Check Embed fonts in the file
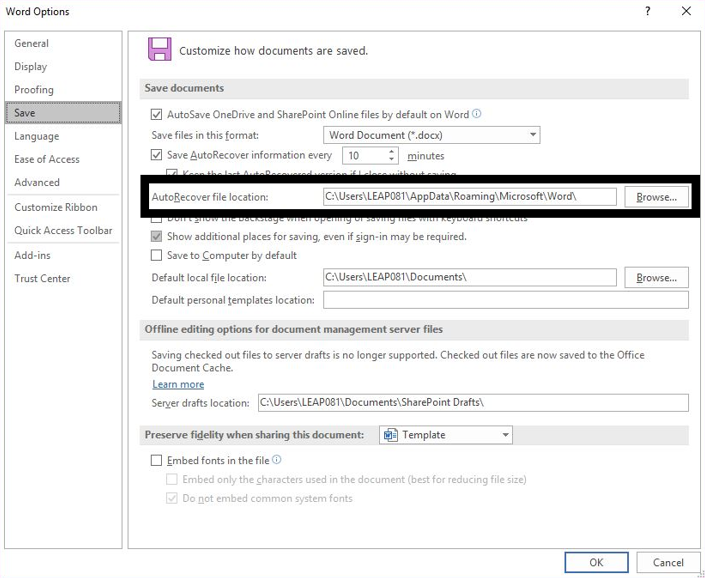 (x=156, y=461)
